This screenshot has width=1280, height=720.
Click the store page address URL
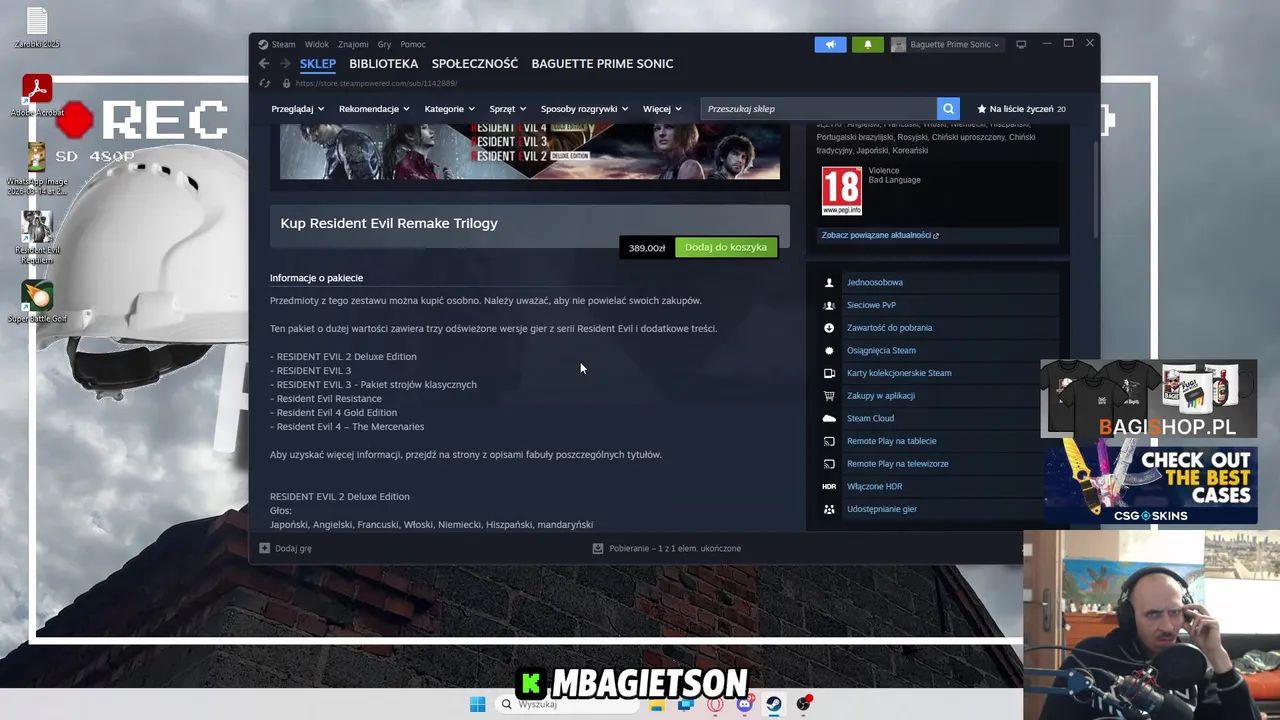click(376, 84)
